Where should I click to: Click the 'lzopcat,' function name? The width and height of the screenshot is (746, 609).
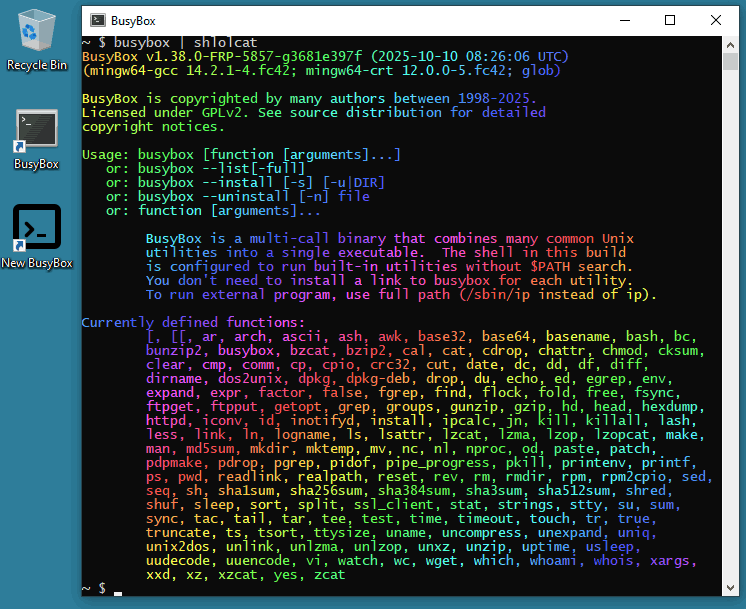click(x=625, y=434)
